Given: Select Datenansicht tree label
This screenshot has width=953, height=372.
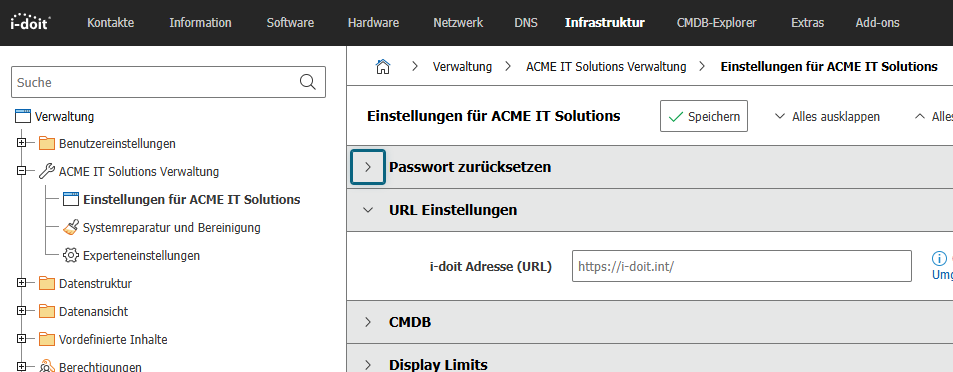Looking at the screenshot, I should pos(94,312).
